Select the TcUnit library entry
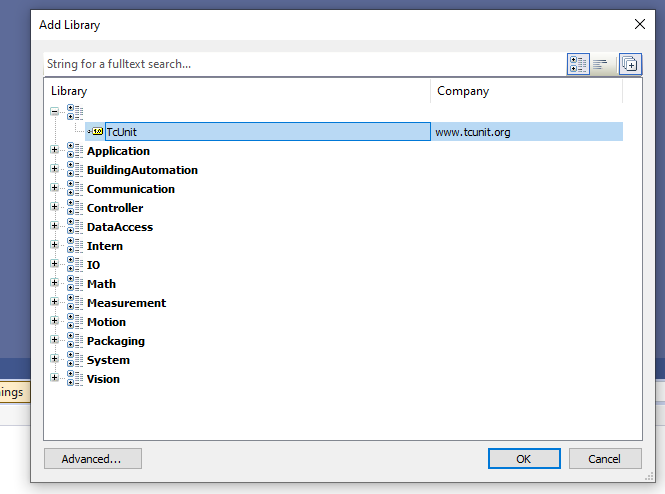Image resolution: width=665 pixels, height=494 pixels. click(268, 131)
